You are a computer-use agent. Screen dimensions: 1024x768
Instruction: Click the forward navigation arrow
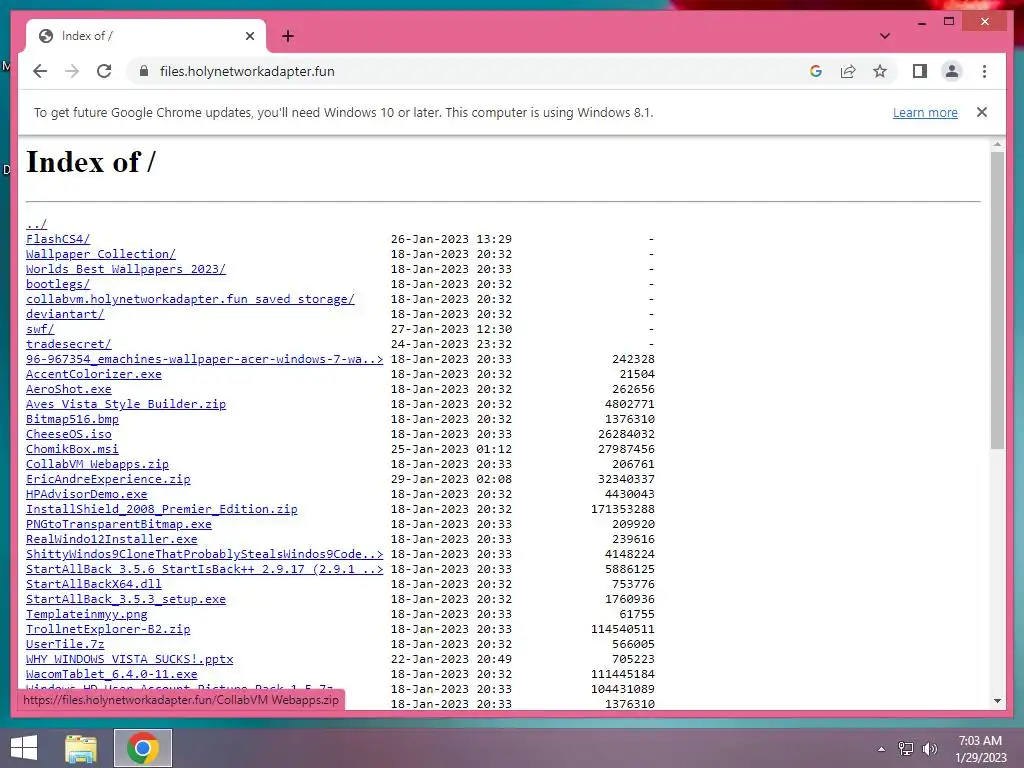point(72,71)
